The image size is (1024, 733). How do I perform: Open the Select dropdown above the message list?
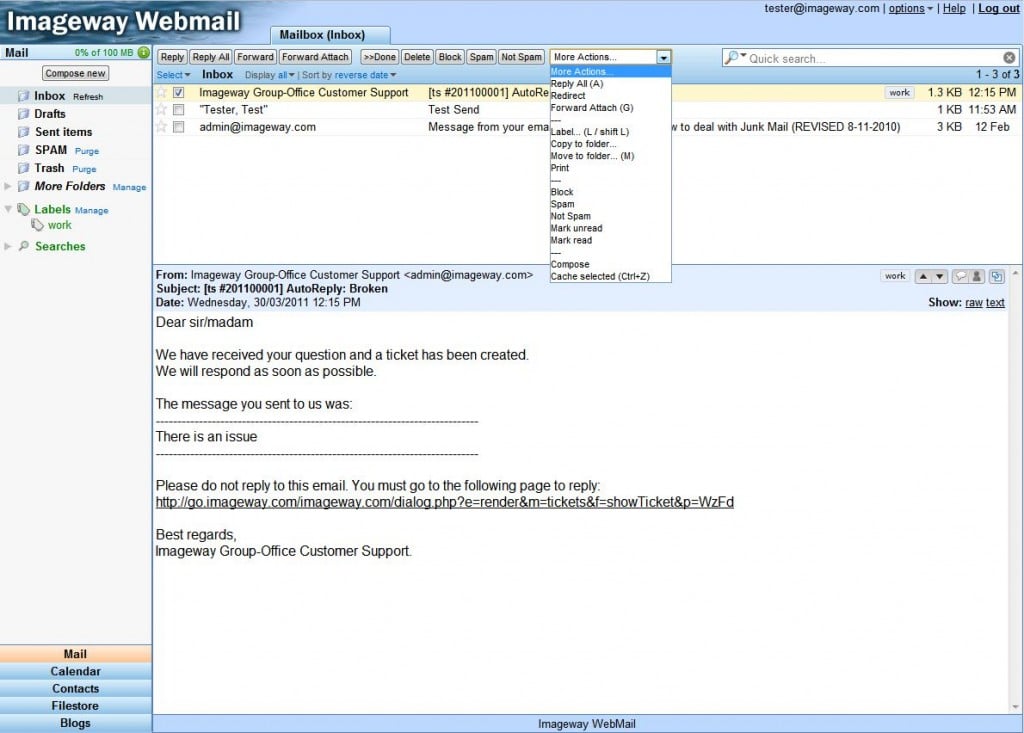(173, 74)
